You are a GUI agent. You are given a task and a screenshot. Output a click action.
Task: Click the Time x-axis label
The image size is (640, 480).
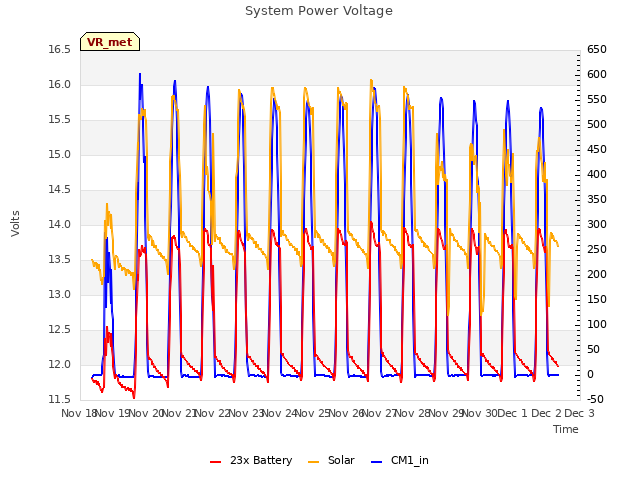click(x=566, y=429)
